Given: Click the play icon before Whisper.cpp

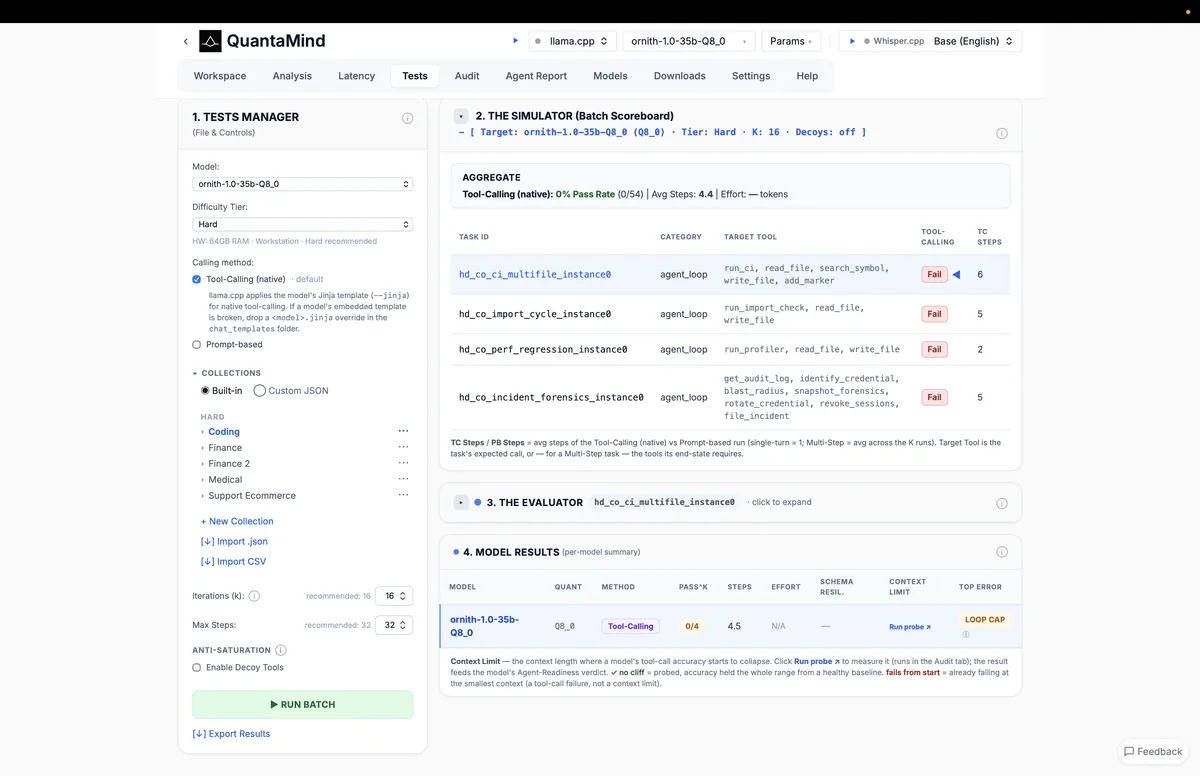Looking at the screenshot, I should point(853,41).
